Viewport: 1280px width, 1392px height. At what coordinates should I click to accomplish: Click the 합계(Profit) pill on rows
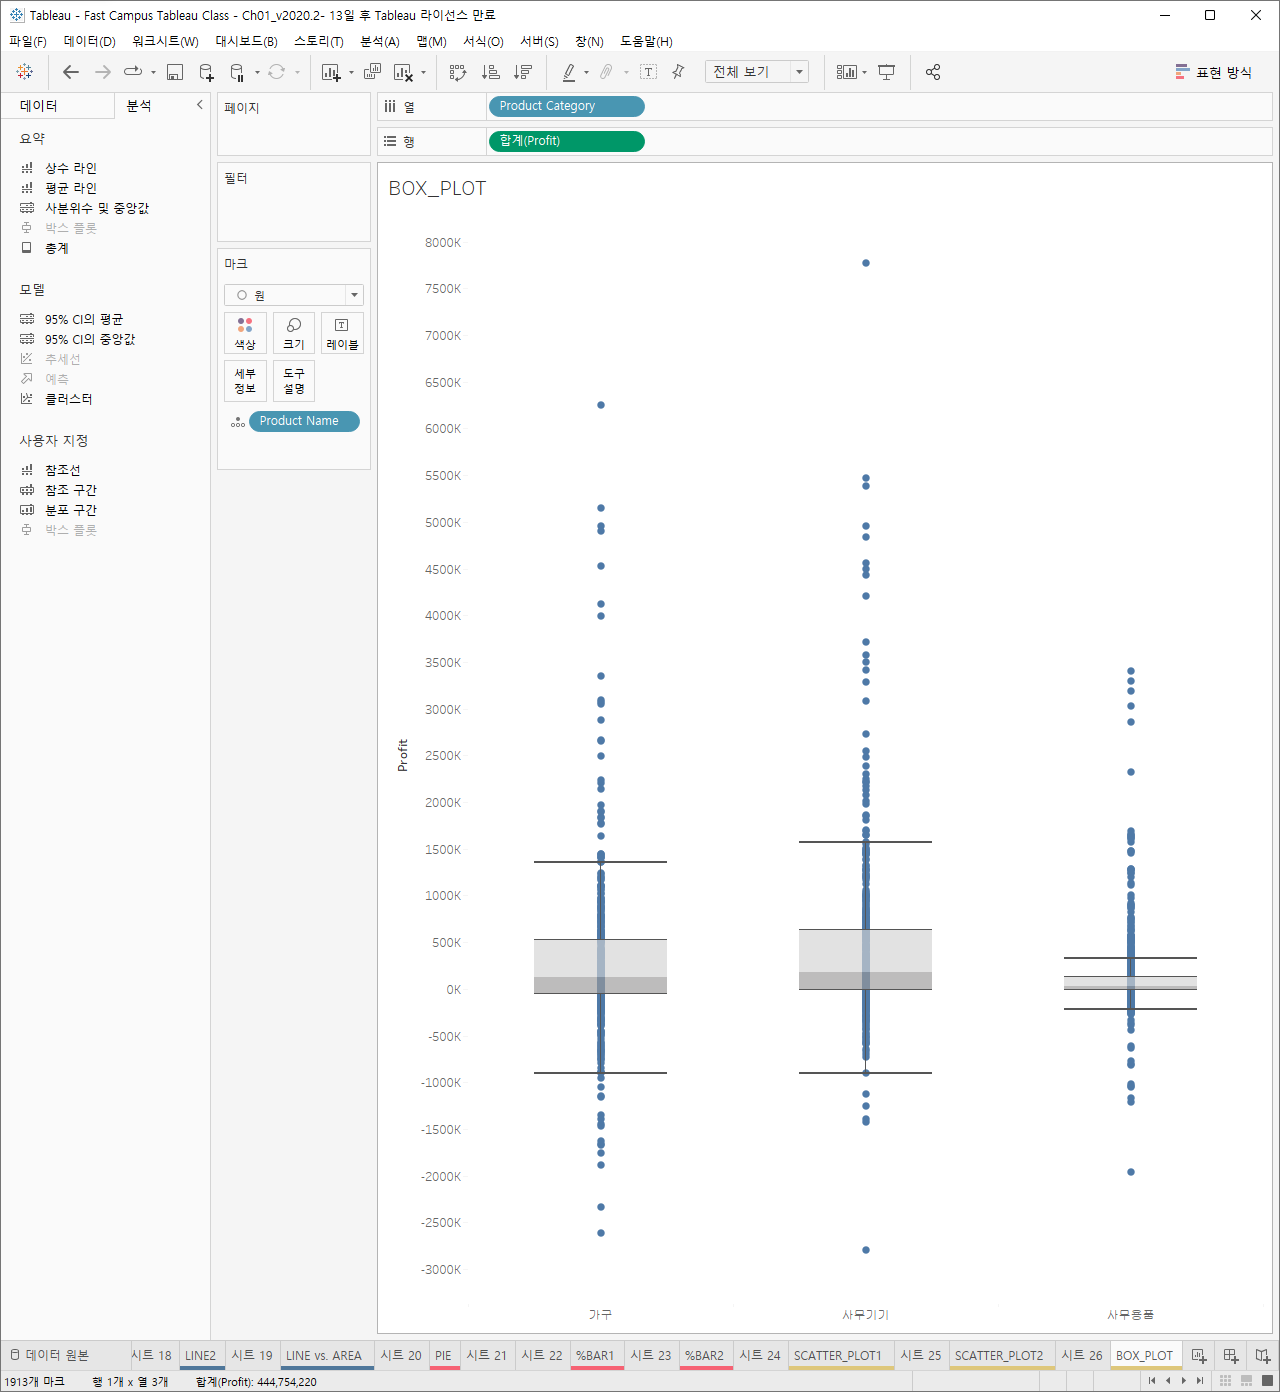coord(566,141)
